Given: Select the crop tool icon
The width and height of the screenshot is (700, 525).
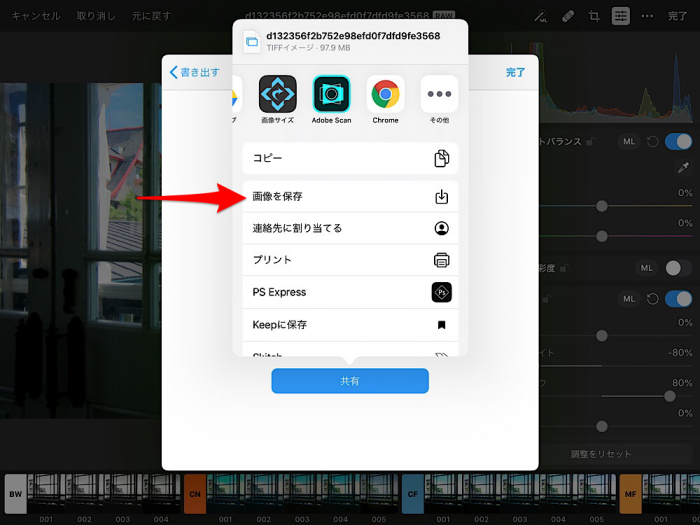Looking at the screenshot, I should (594, 16).
